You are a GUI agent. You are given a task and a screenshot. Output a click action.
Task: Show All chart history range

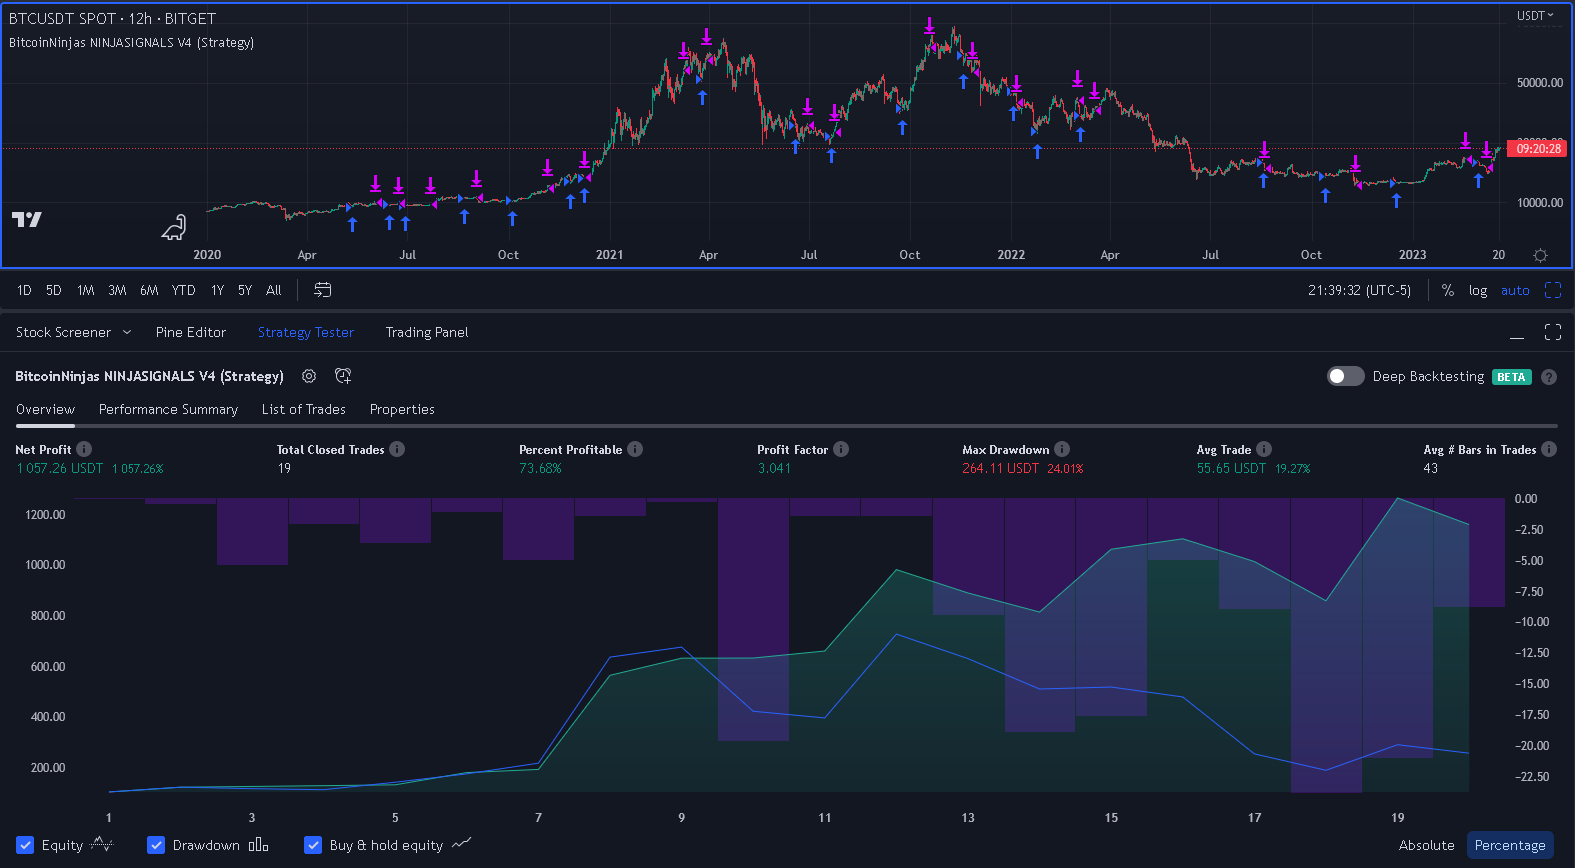coord(274,290)
